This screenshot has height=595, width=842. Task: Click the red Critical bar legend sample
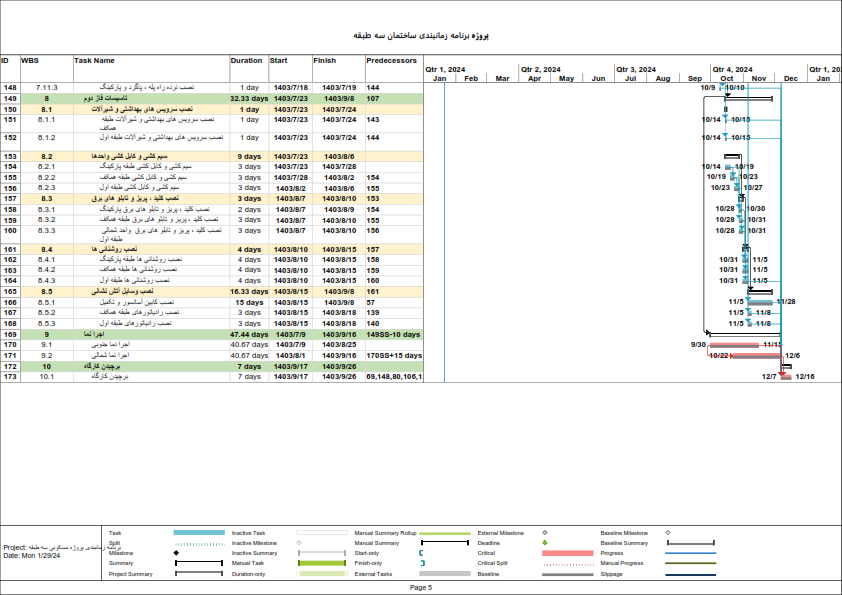567,553
